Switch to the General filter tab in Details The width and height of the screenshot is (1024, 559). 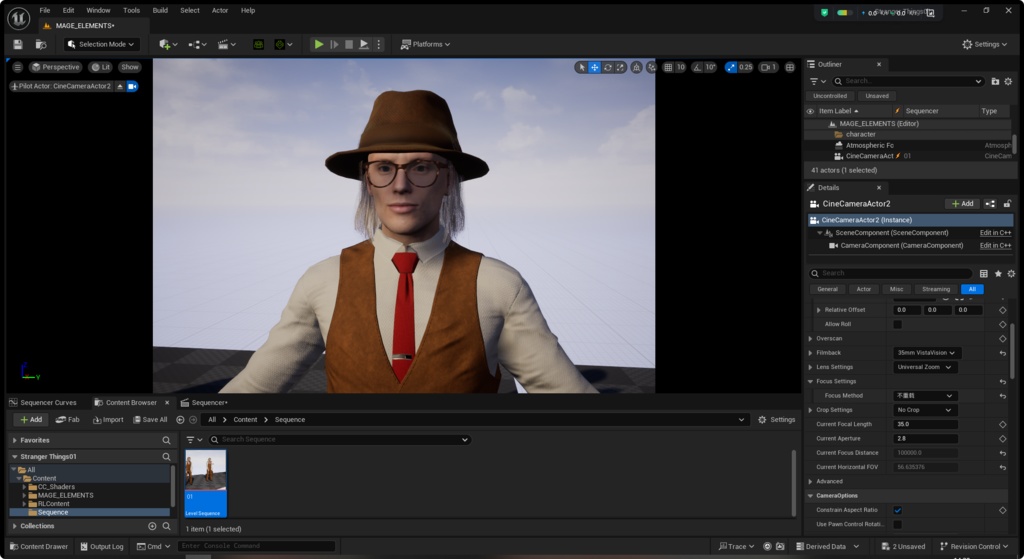pyautogui.click(x=827, y=289)
